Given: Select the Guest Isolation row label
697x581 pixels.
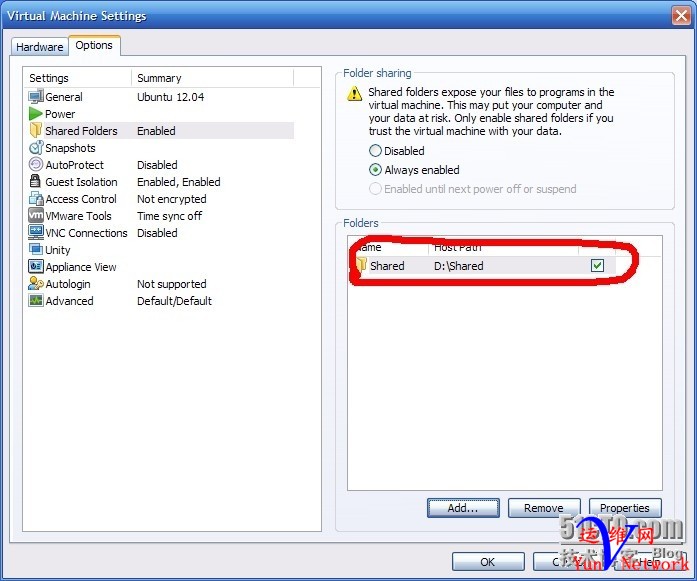Looking at the screenshot, I should pos(81,182).
